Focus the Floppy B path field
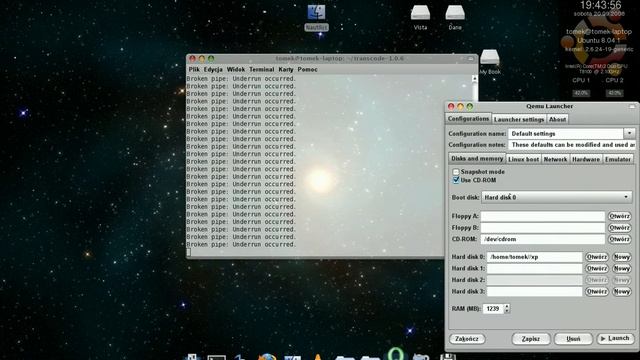The image size is (640, 360). point(542,227)
